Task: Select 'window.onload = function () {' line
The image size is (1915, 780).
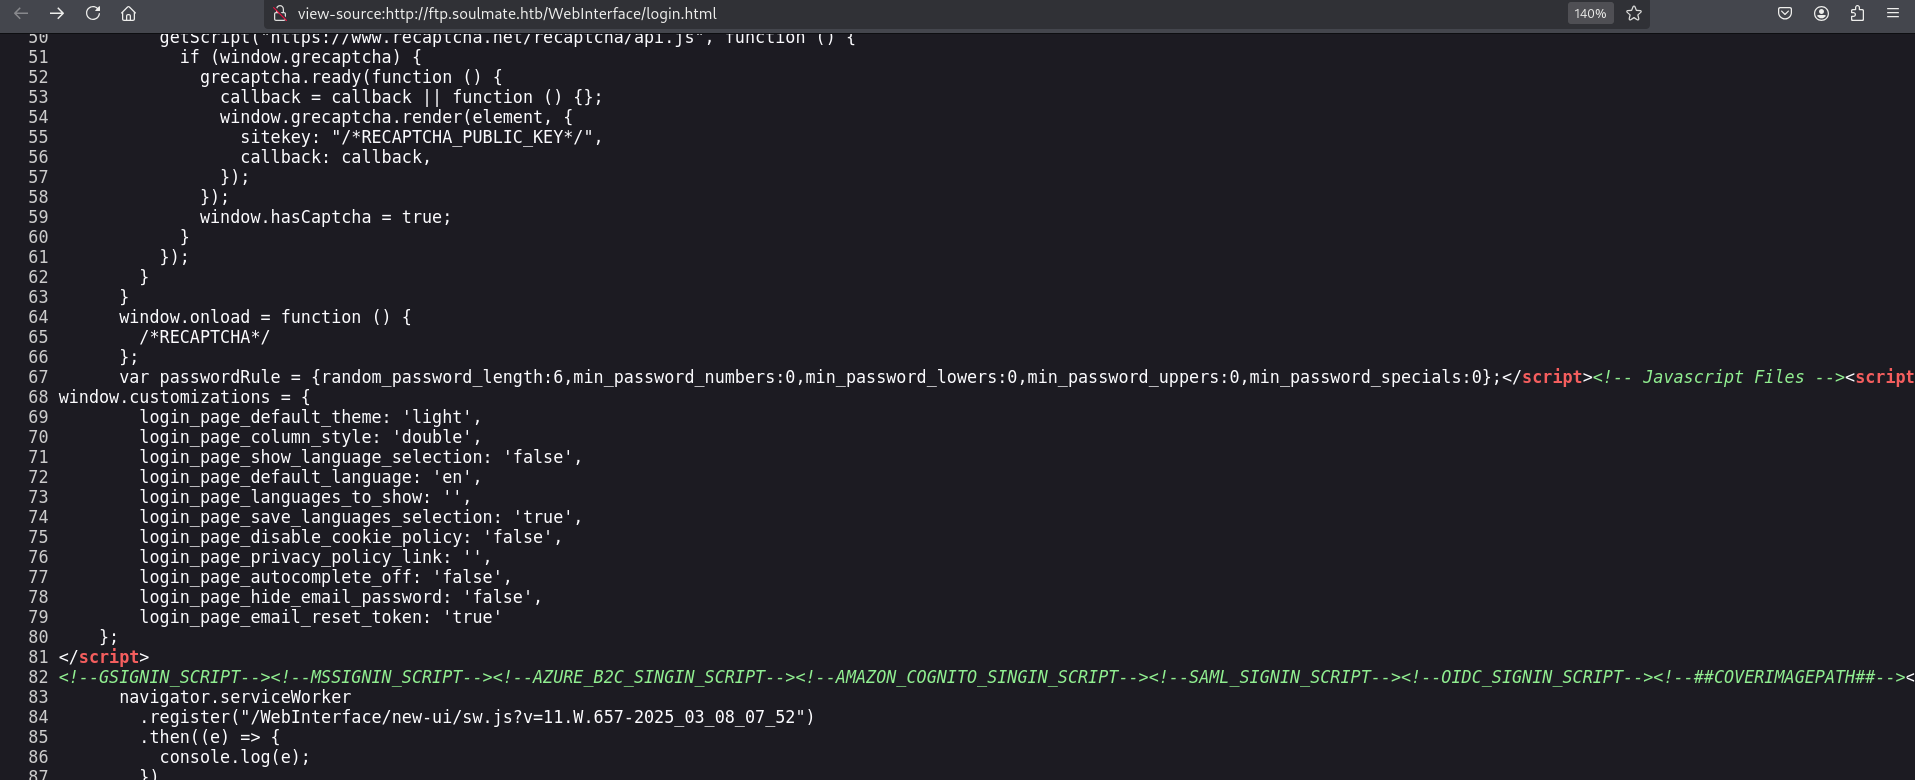Action: click(x=265, y=317)
